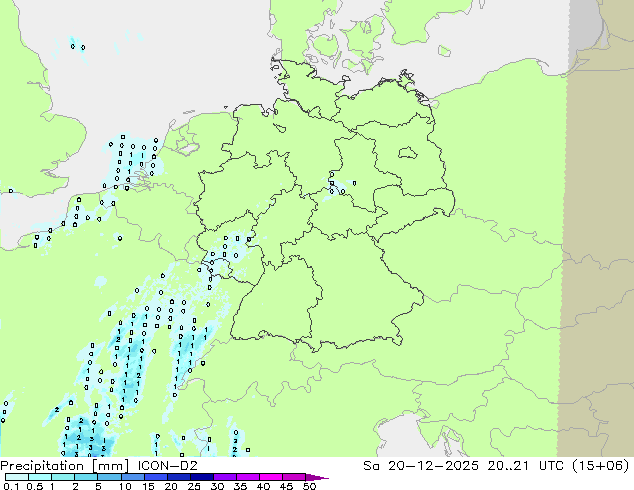
Task: Click the 20–25 mm dark blue legend swatch
Action: tap(178, 477)
